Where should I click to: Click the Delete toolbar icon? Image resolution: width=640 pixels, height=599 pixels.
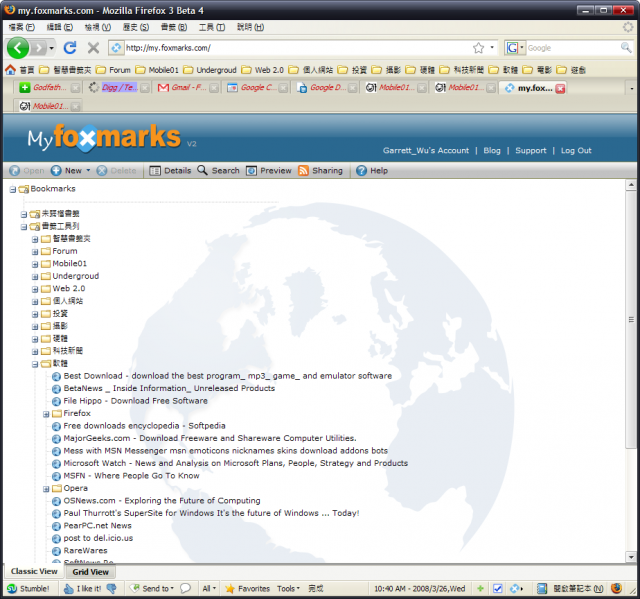[116, 171]
